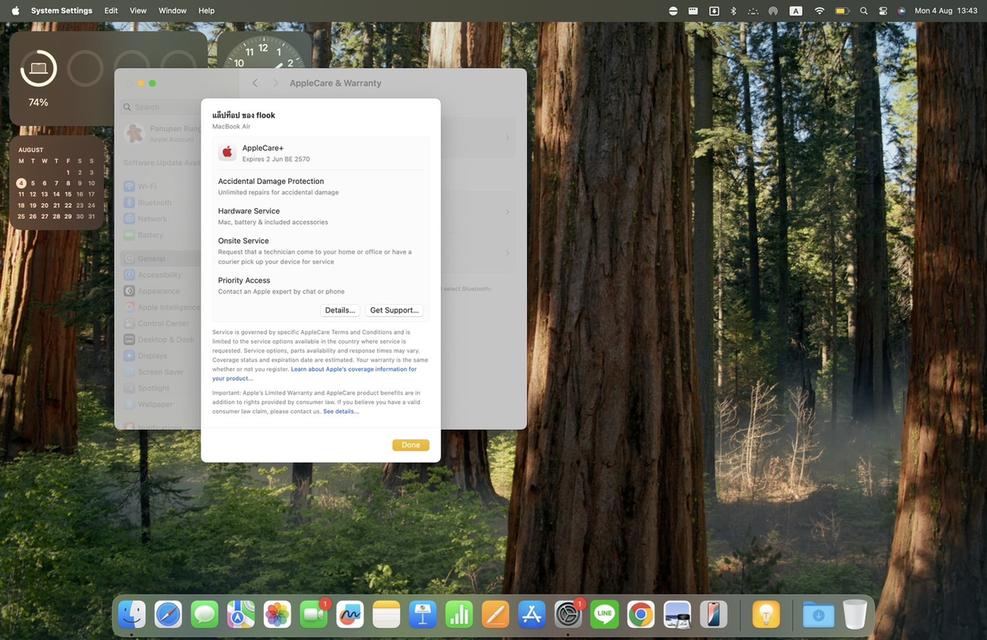Click Done to close the coverage sheet

410,445
